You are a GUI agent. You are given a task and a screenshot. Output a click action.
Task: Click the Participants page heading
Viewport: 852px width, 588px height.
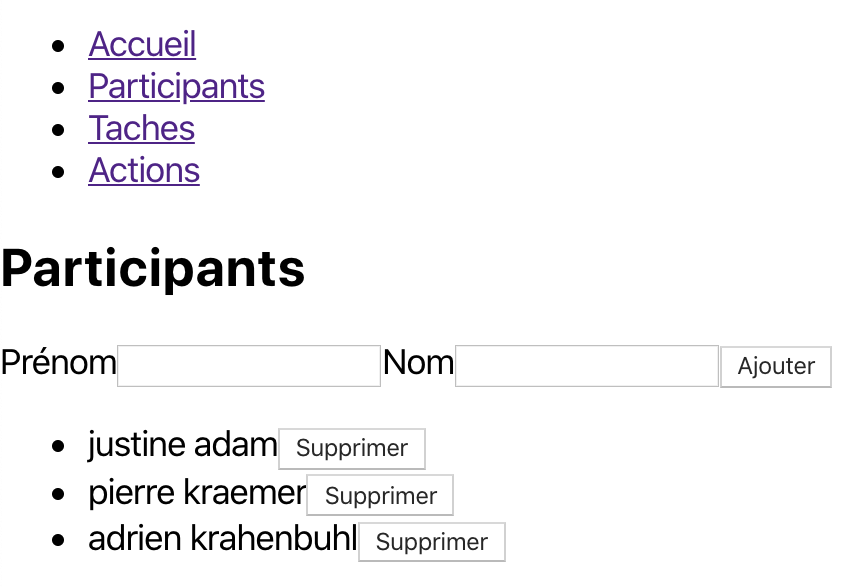click(153, 268)
